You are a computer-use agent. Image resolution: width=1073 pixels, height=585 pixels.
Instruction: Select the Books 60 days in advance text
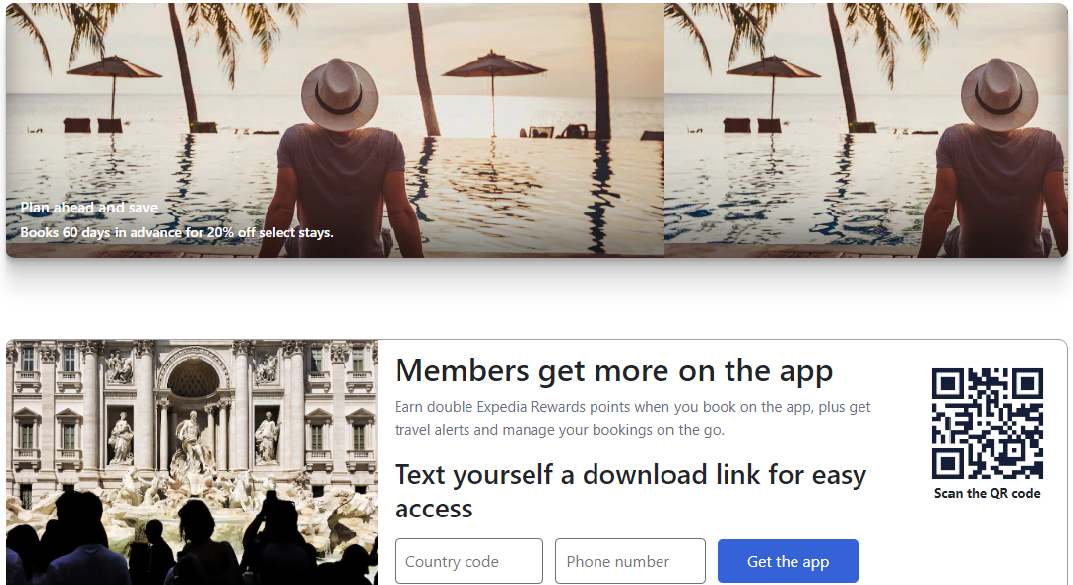click(x=177, y=232)
